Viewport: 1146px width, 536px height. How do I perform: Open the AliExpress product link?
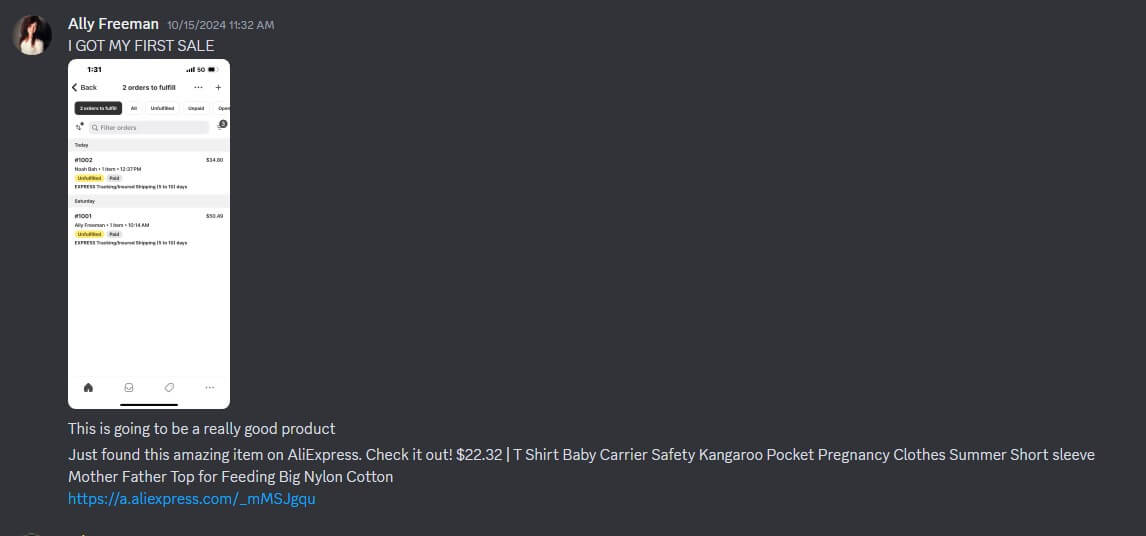coord(191,498)
